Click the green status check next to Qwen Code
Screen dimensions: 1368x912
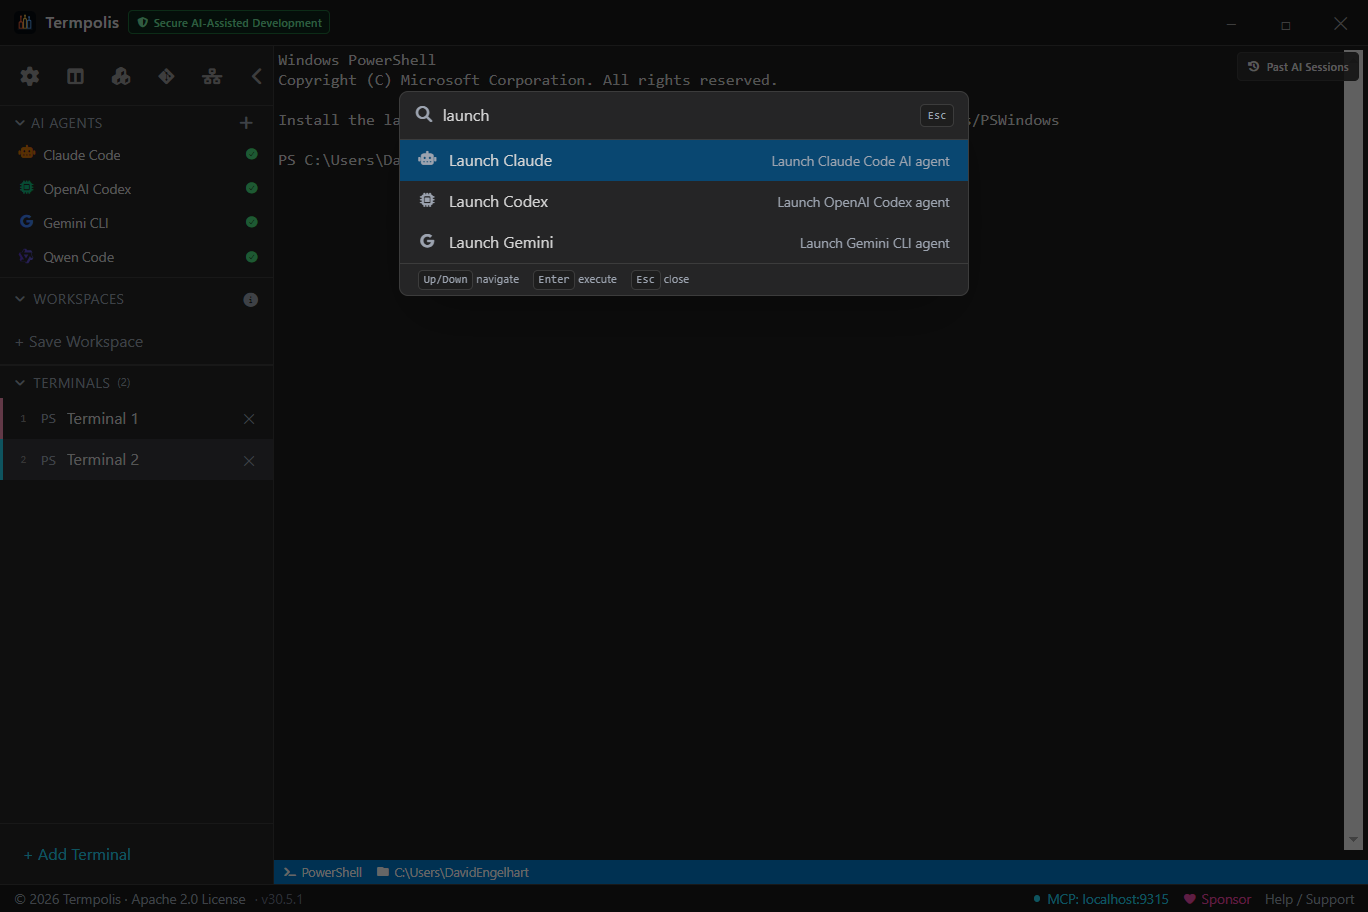coord(252,257)
